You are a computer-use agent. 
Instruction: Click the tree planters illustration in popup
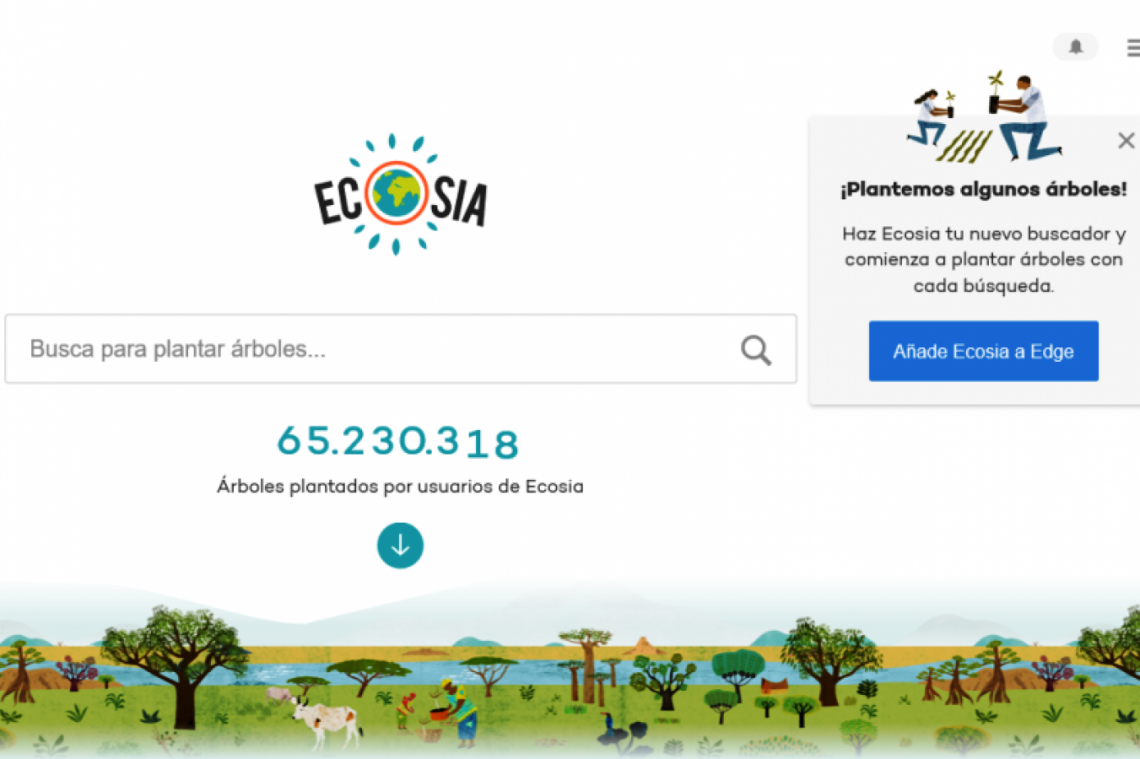[x=984, y=117]
